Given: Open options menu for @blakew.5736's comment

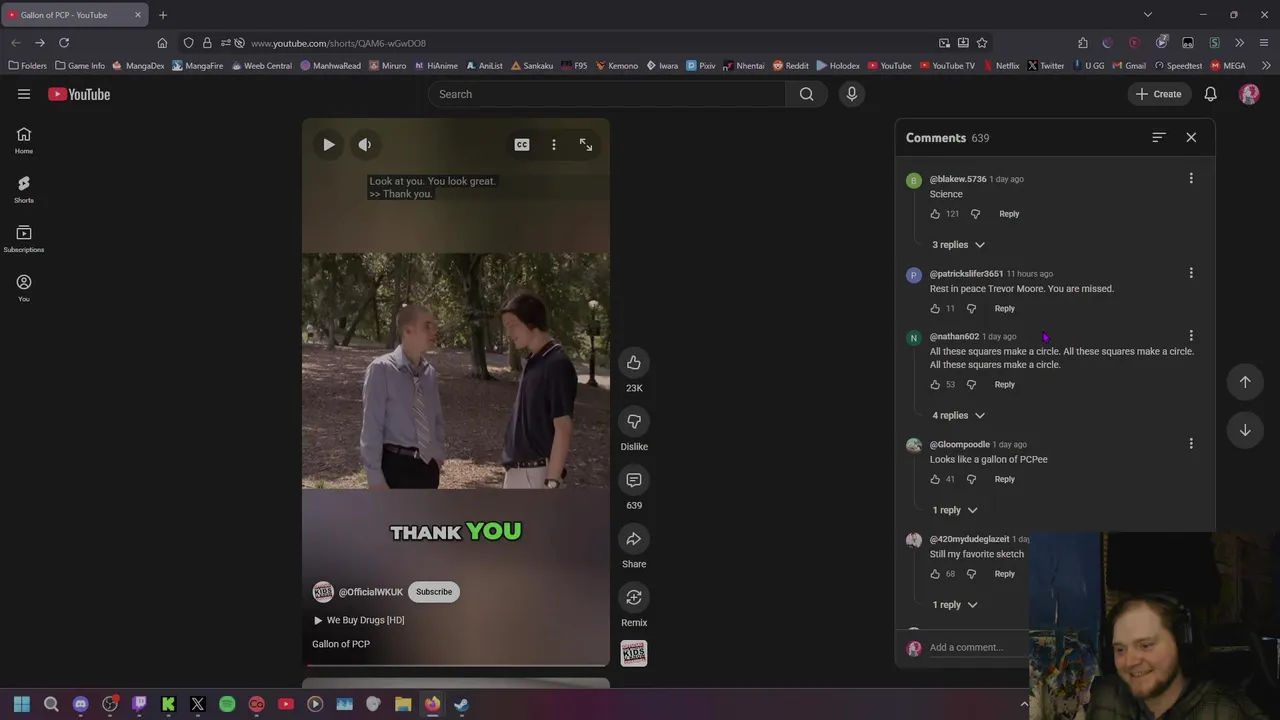Looking at the screenshot, I should pyautogui.click(x=1191, y=178).
